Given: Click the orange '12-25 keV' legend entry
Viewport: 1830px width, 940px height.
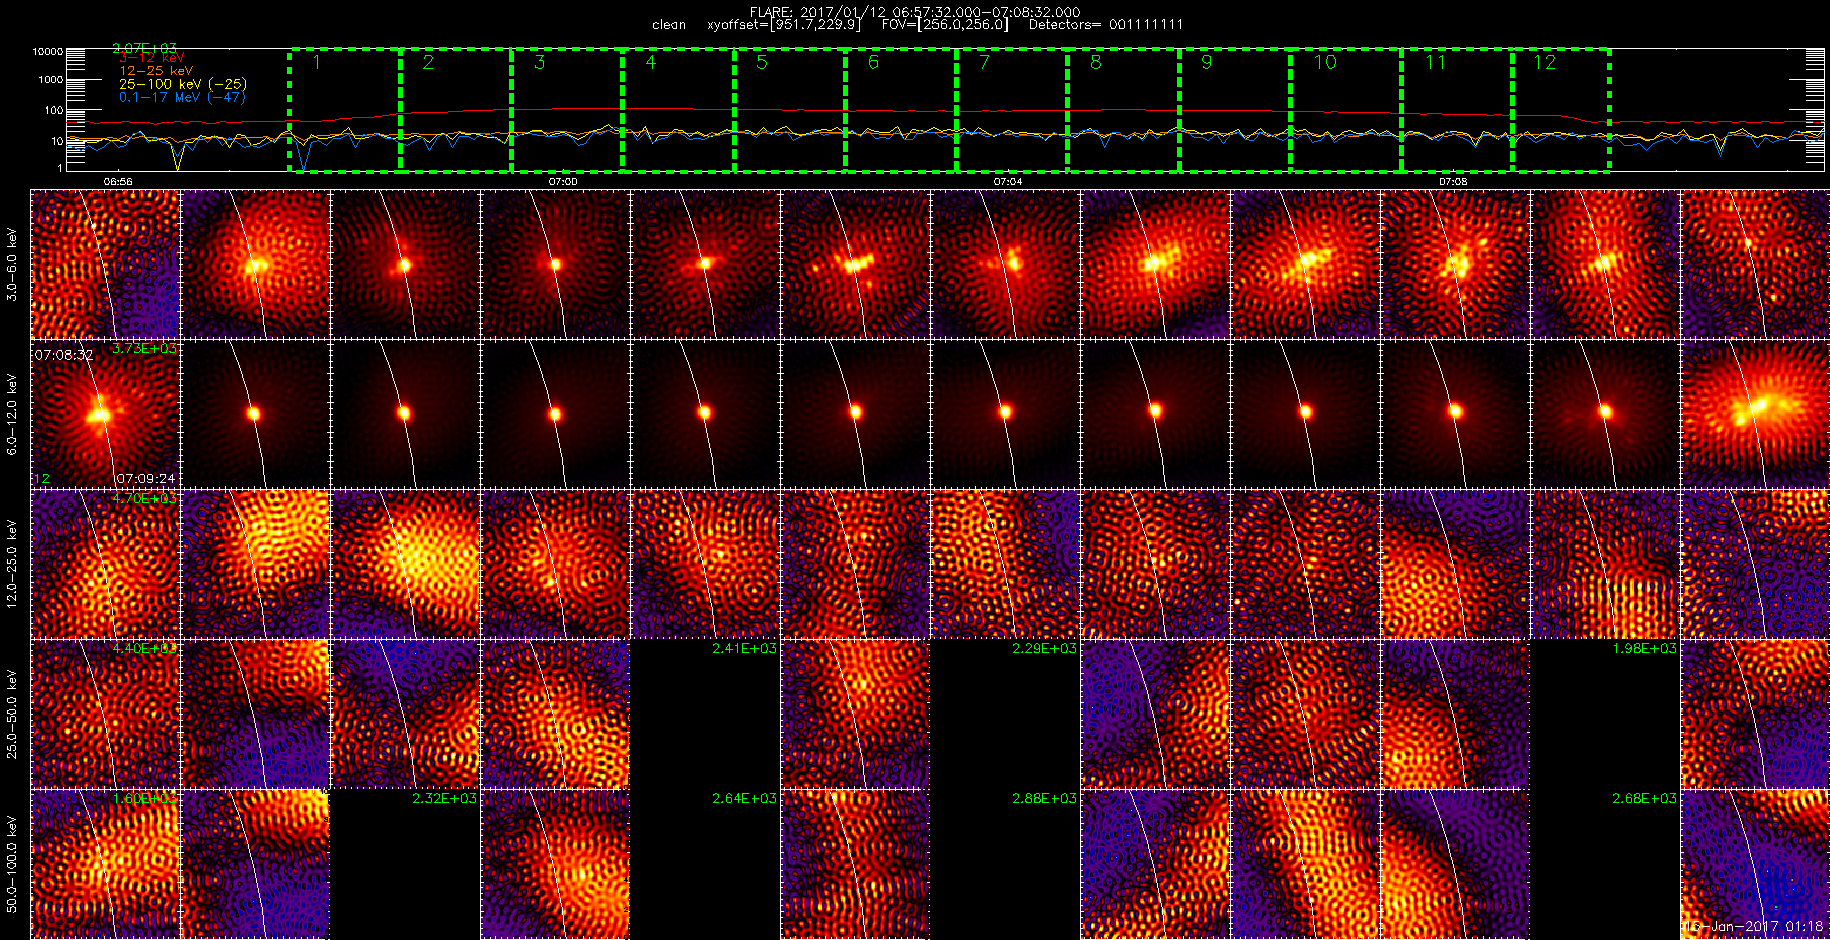Looking at the screenshot, I should pyautogui.click(x=156, y=71).
